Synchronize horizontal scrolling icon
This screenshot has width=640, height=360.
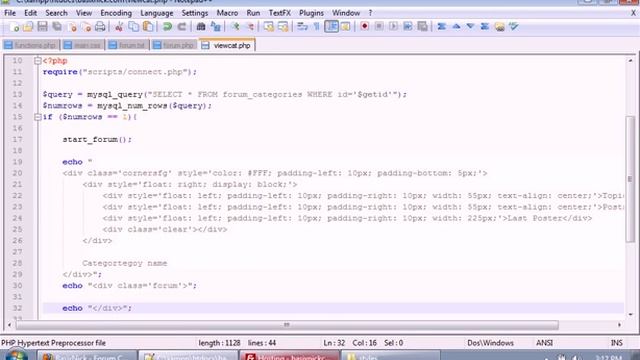coord(283,27)
